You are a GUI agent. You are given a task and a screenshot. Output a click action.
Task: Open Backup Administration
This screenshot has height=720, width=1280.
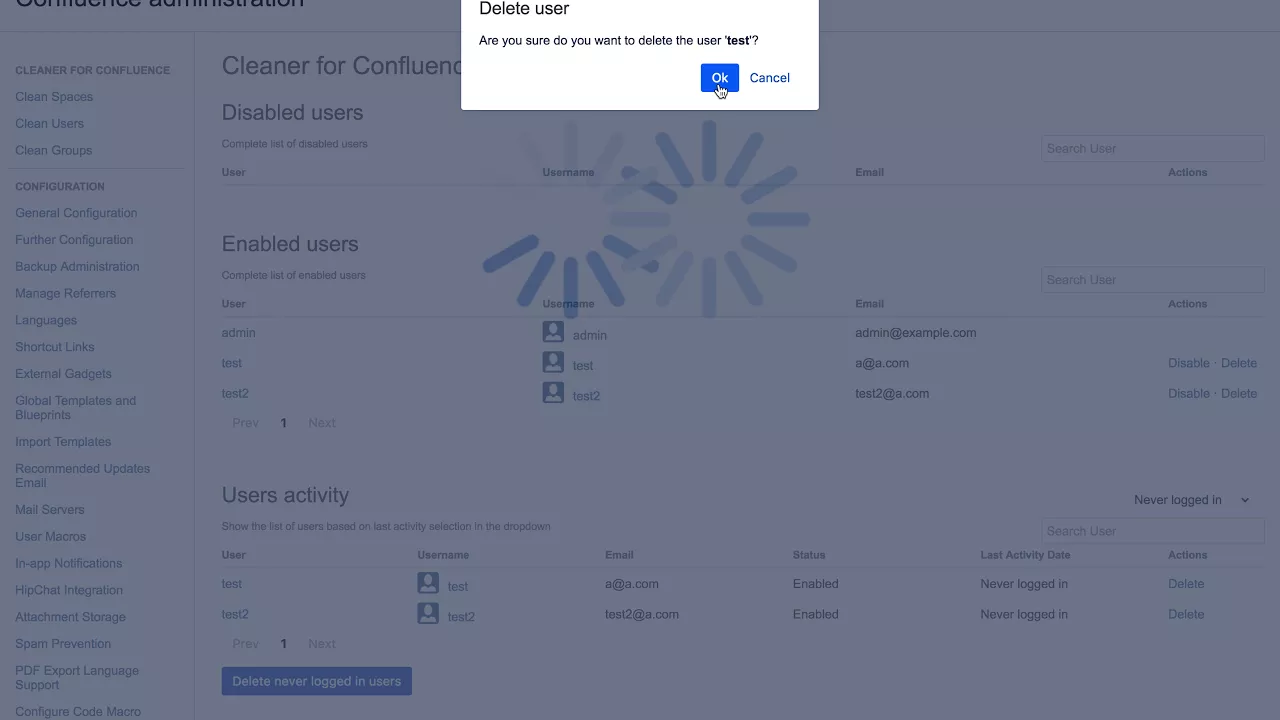(77, 267)
